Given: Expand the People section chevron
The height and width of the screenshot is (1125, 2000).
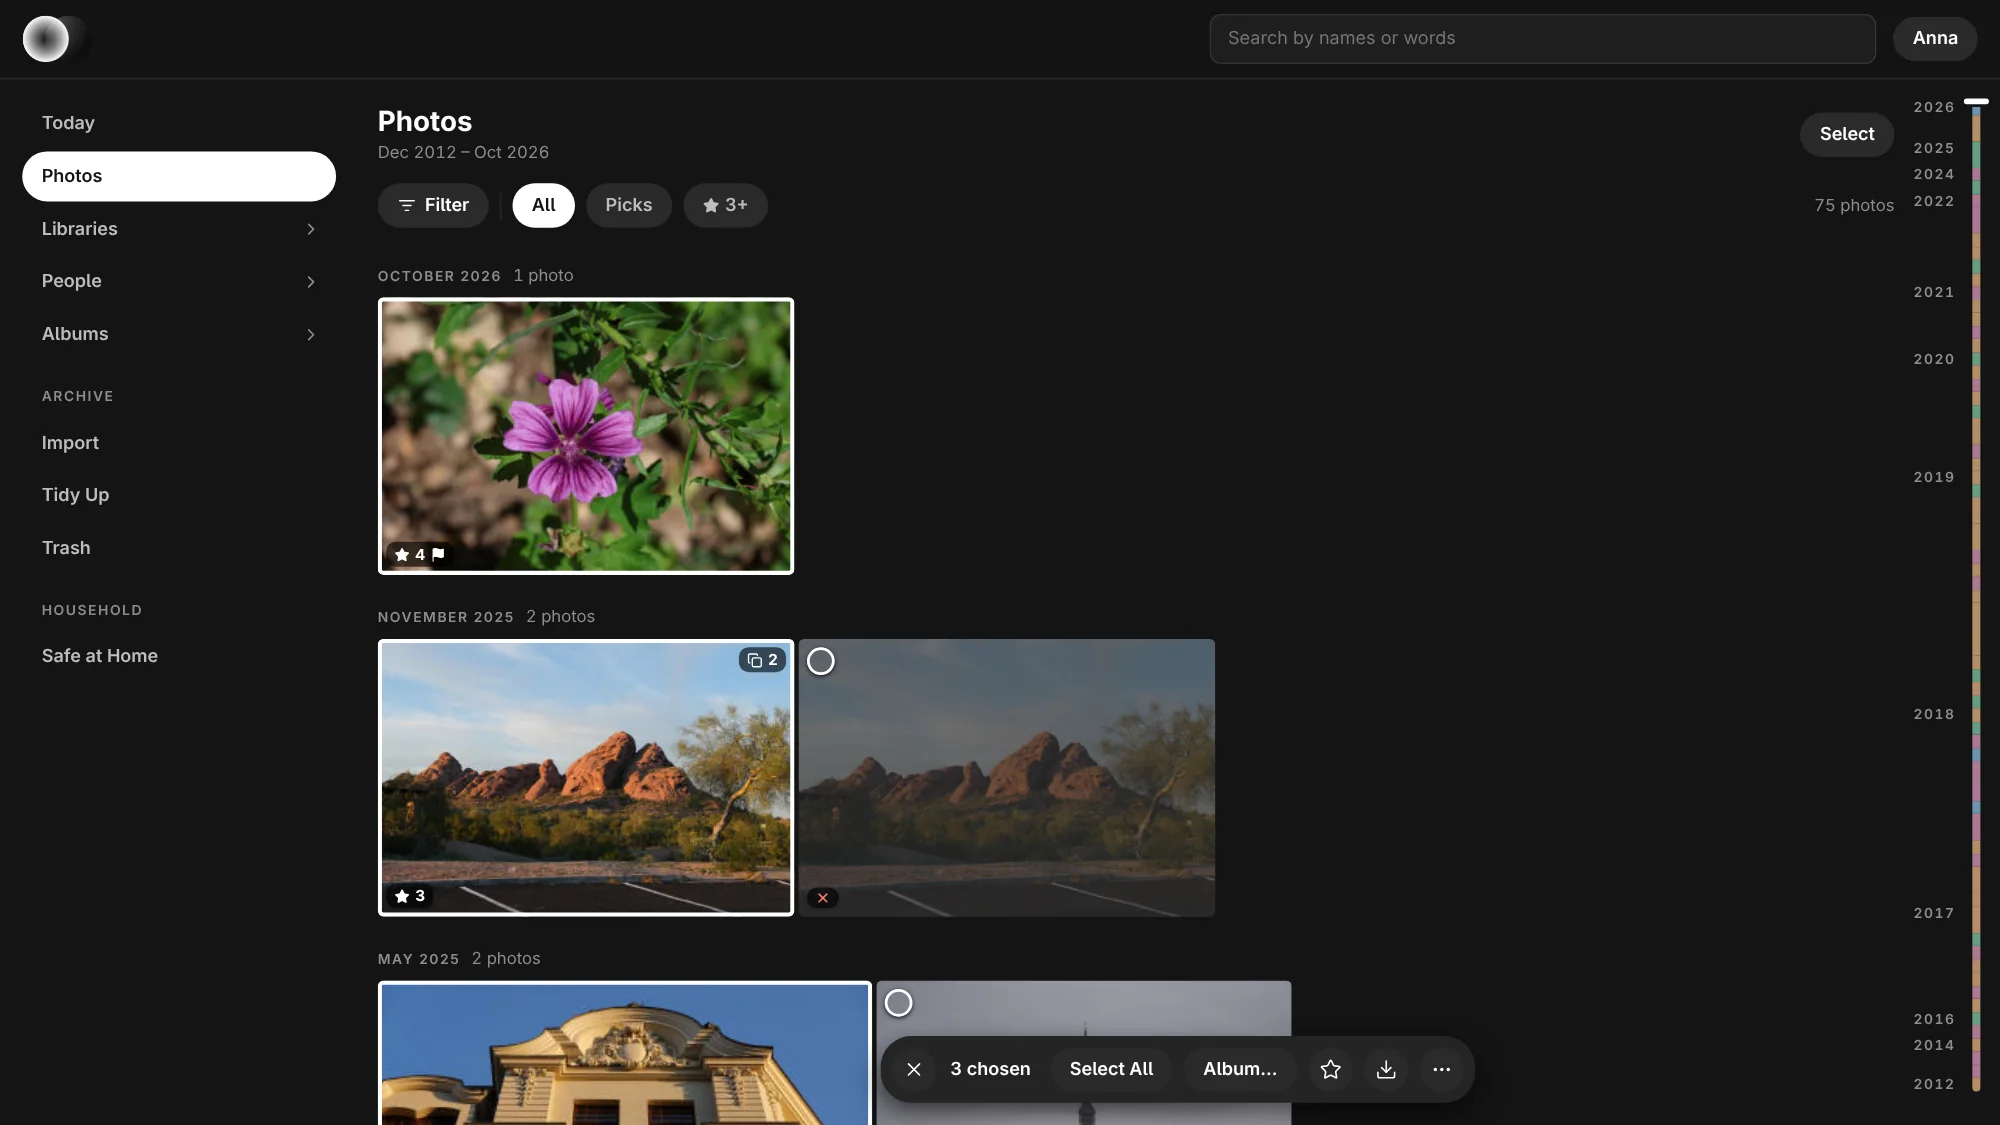Looking at the screenshot, I should tap(311, 282).
